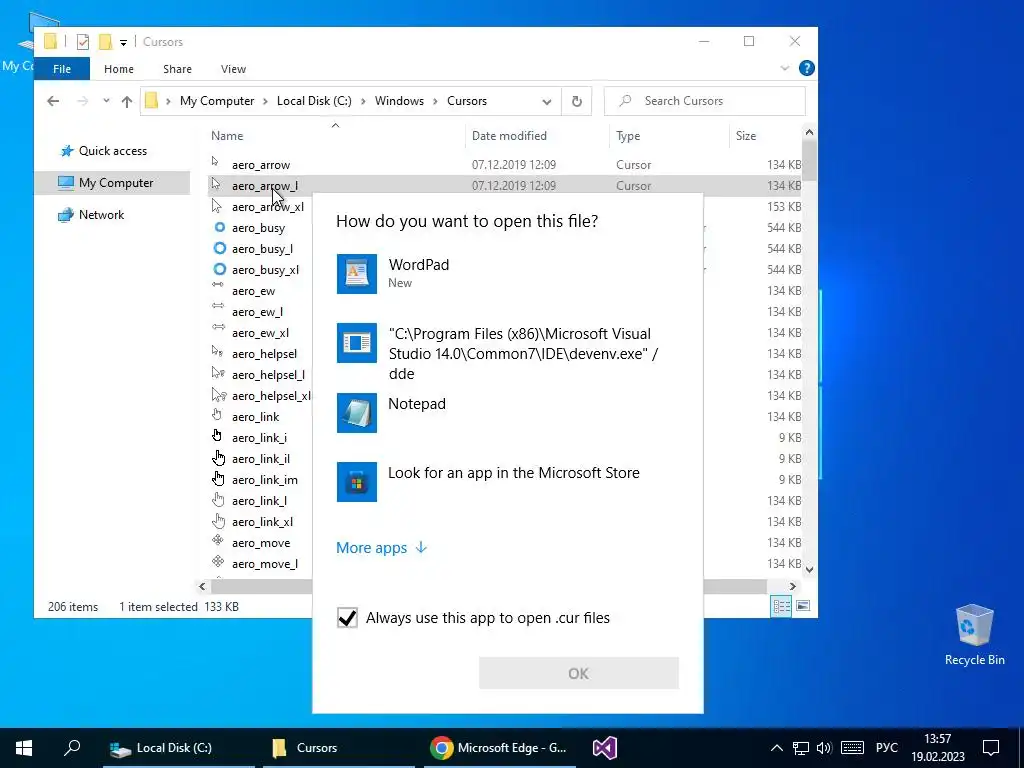
Task: Confirm with the OK button
Action: pos(579,673)
